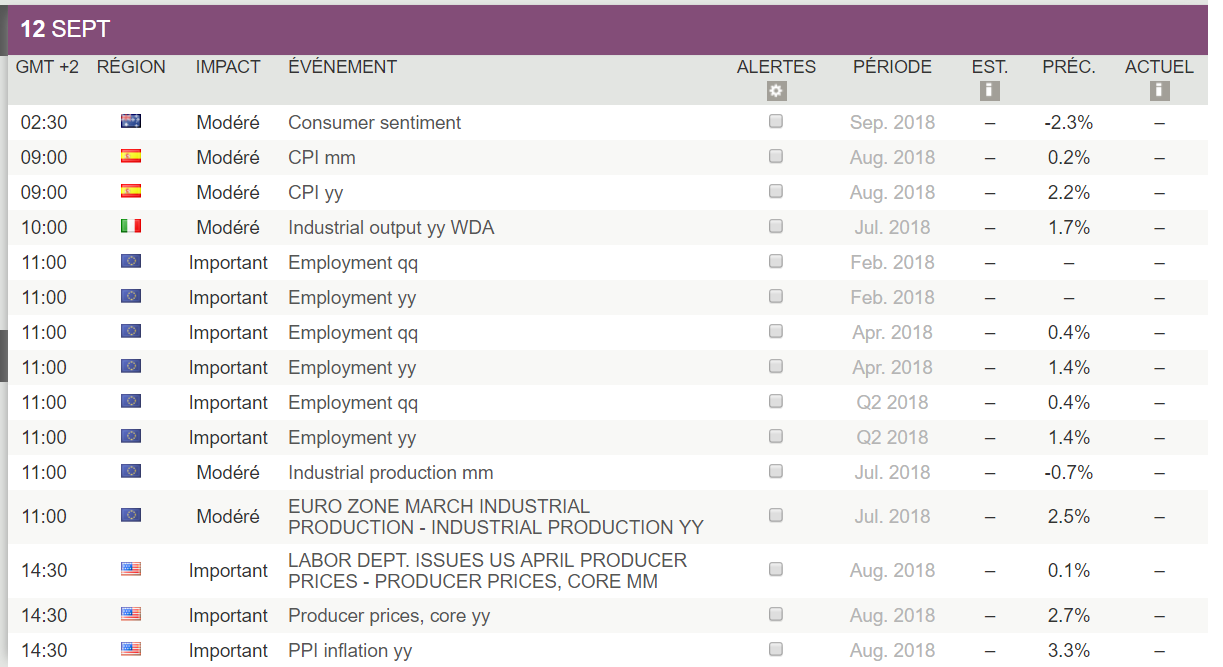Click the Spanish flag on CPI mm row
Viewport: 1223px width, 667px height.
click(131, 157)
